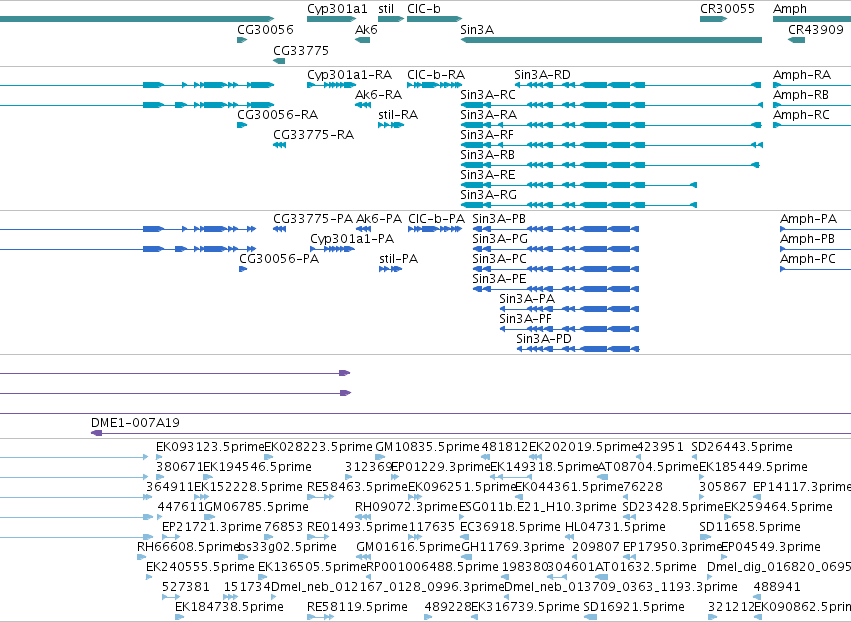
Task: Click the EK194546.5prime EST label
Action: [257, 467]
